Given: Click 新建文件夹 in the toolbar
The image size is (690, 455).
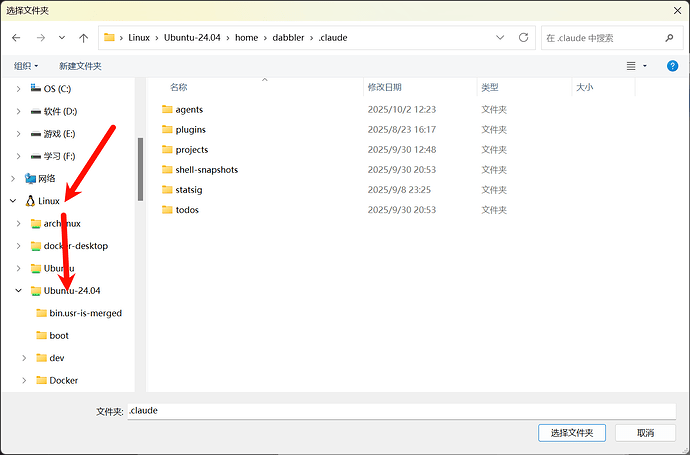Looking at the screenshot, I should point(80,66).
